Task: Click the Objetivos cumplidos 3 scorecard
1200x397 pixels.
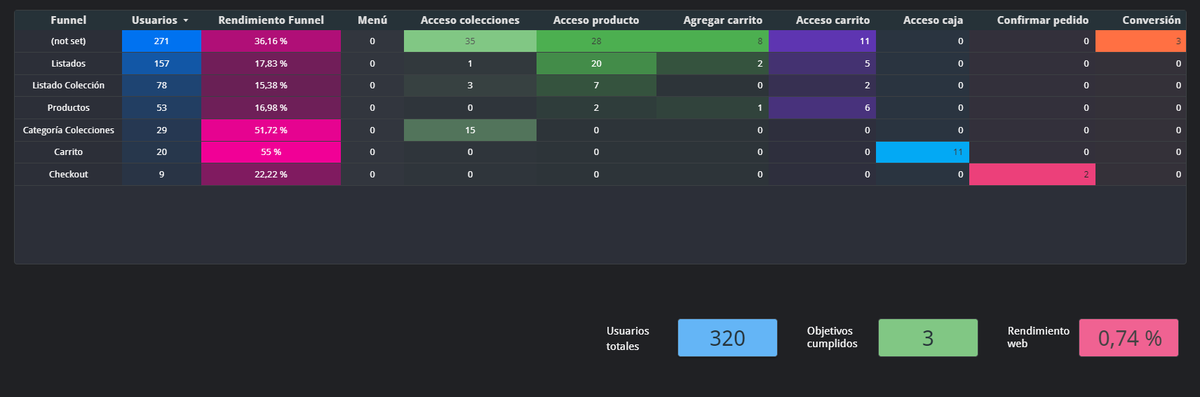Action: pyautogui.click(x=928, y=338)
